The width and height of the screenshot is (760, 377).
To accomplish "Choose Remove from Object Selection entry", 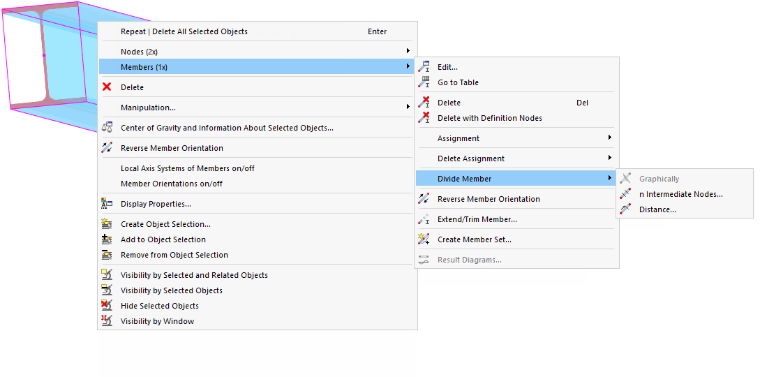I will coord(257,255).
